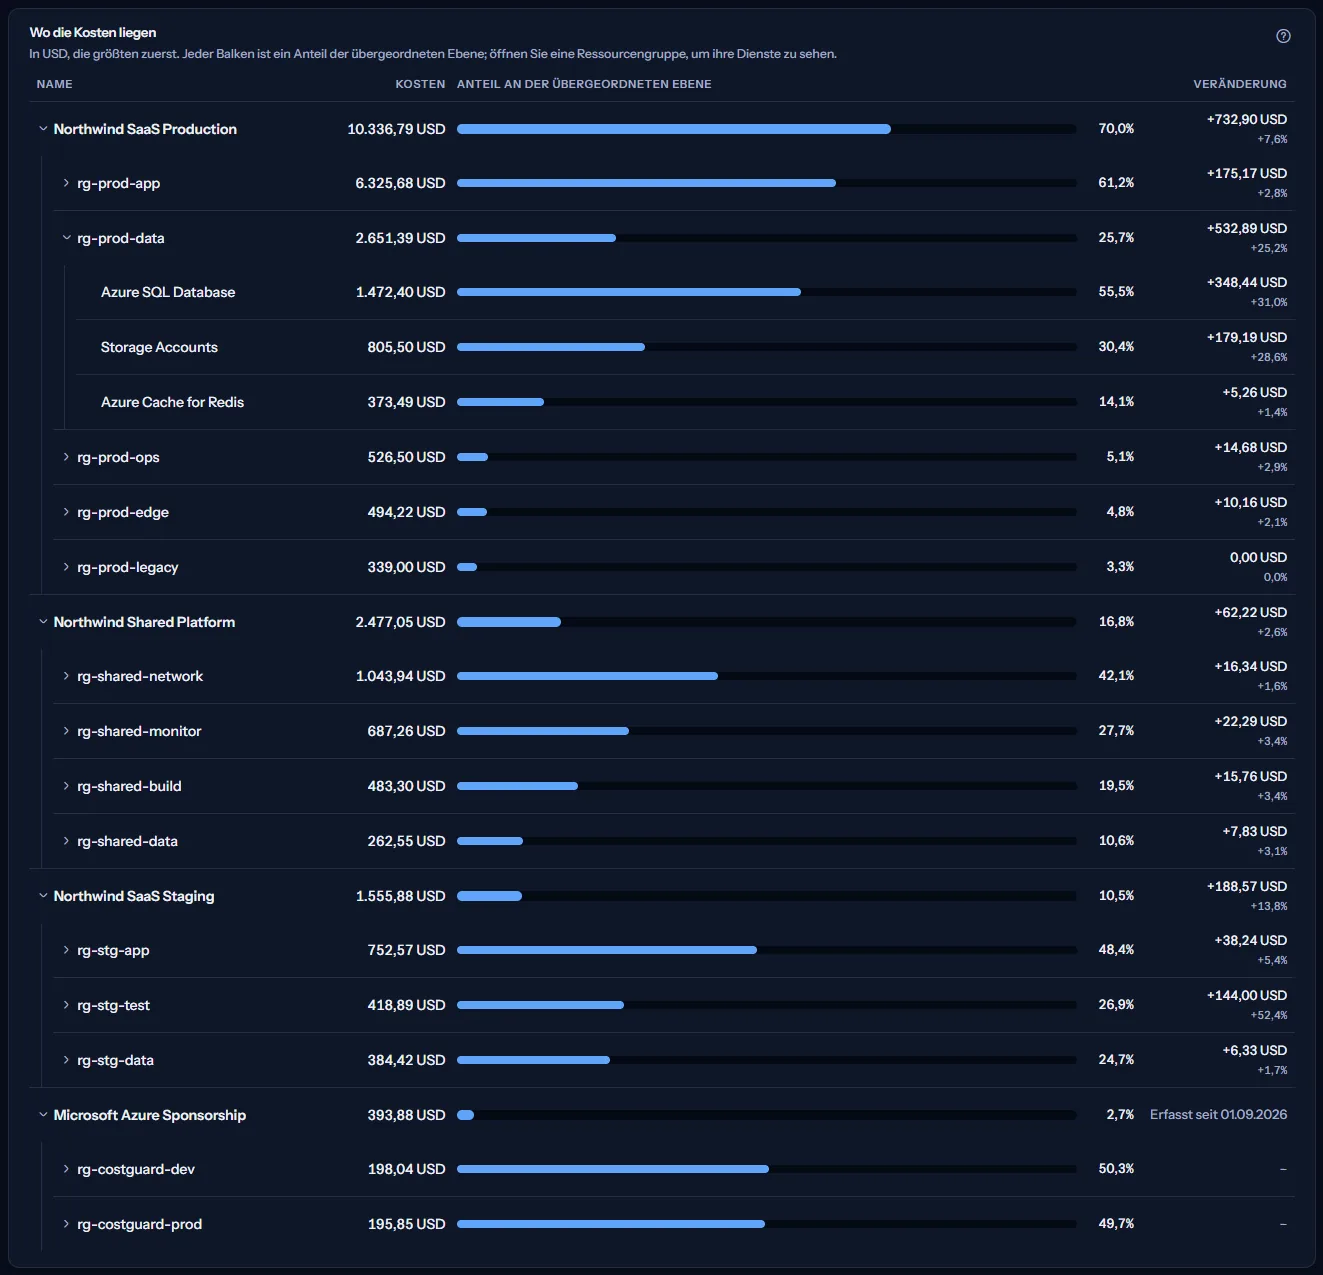1323x1275 pixels.
Task: Click the +732,90 USD change value
Action: pyautogui.click(x=1247, y=119)
